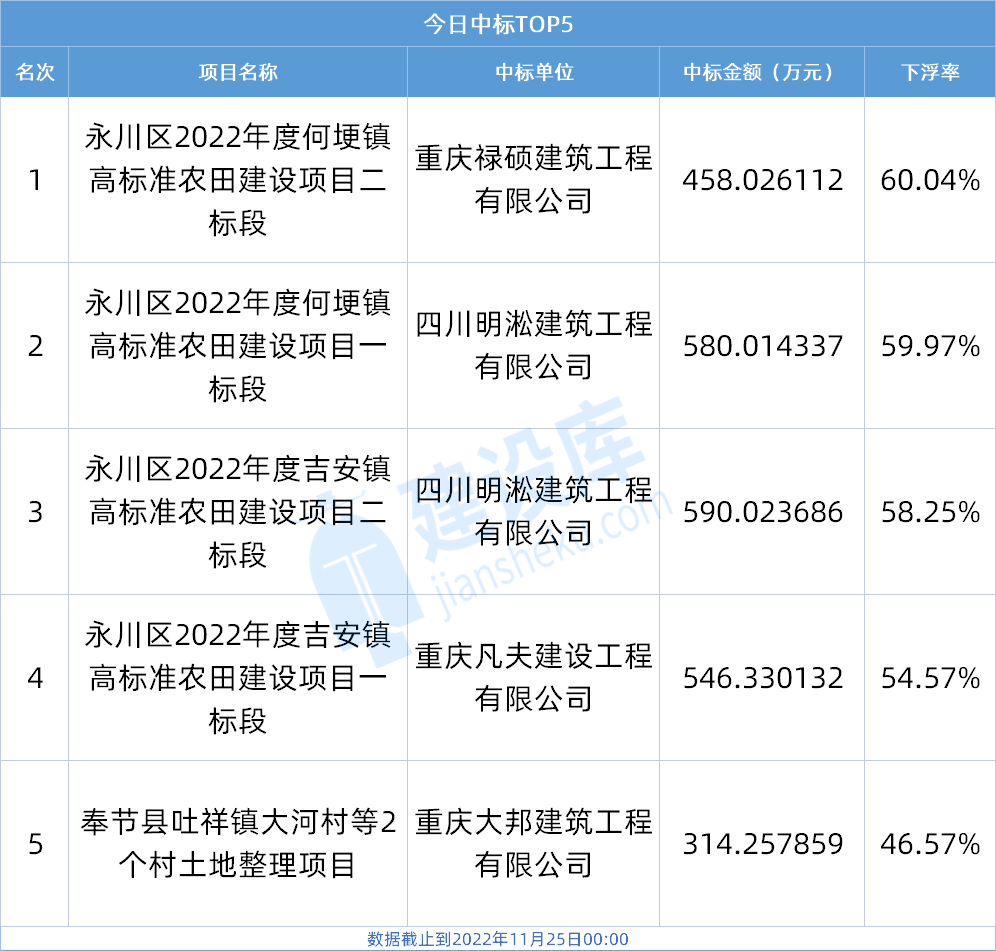996x951 pixels.
Task: Click the 46.57% discount rate cell
Action: (930, 844)
